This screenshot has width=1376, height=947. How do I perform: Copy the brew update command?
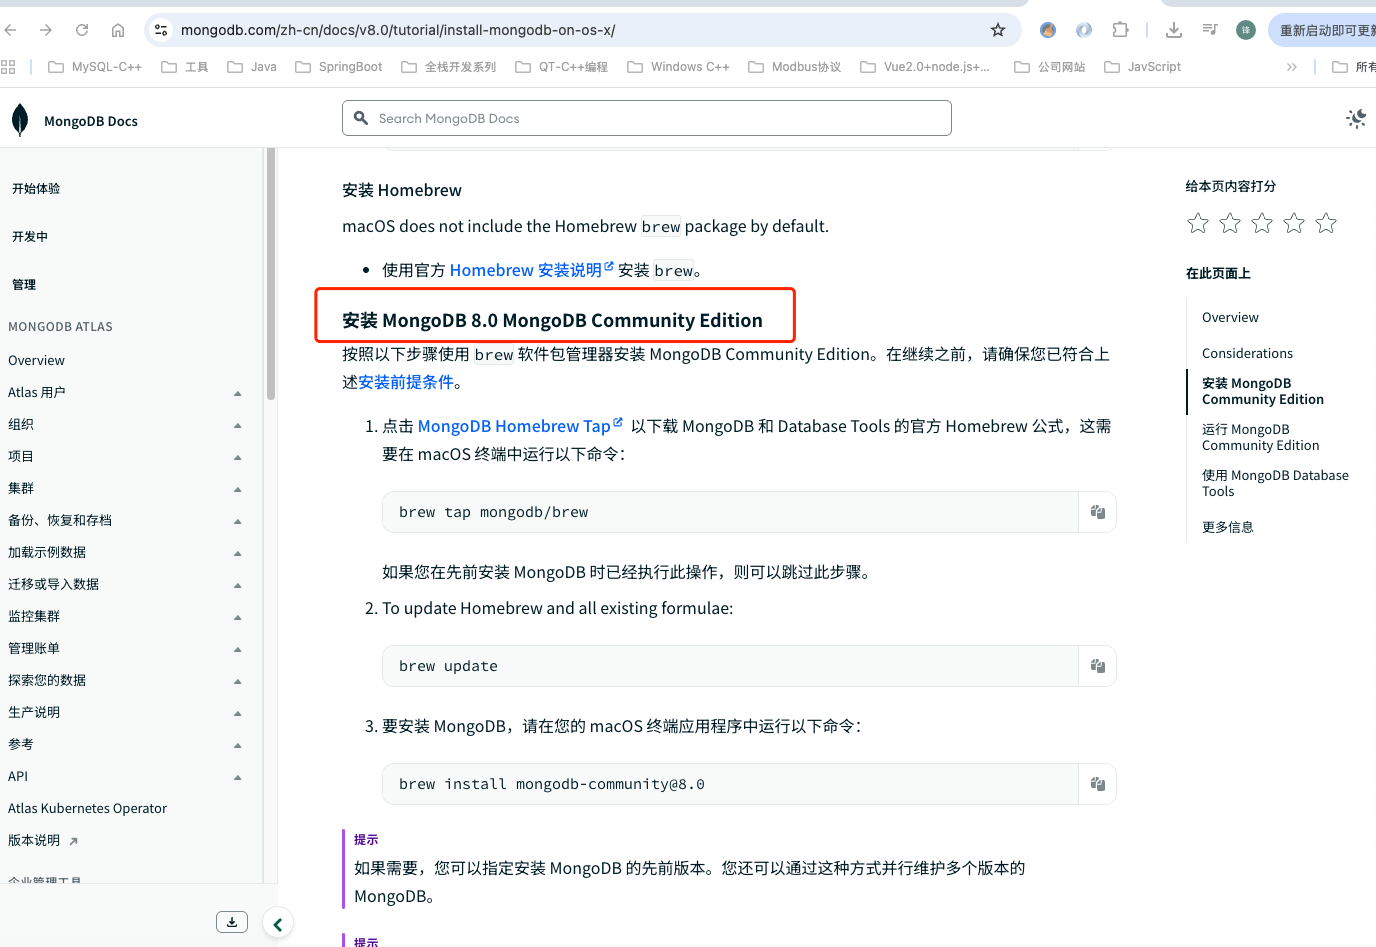[1098, 666]
